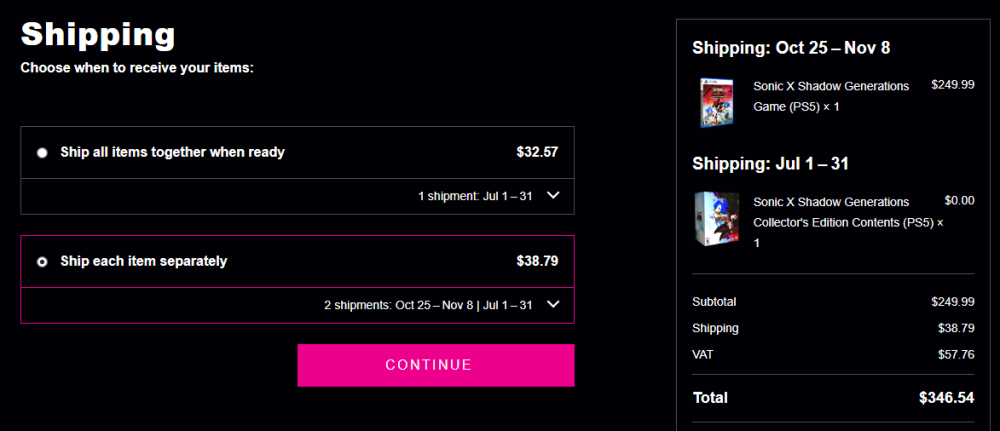Open the Sonic X Shadow Generations Game (PS5) title

coord(831,96)
